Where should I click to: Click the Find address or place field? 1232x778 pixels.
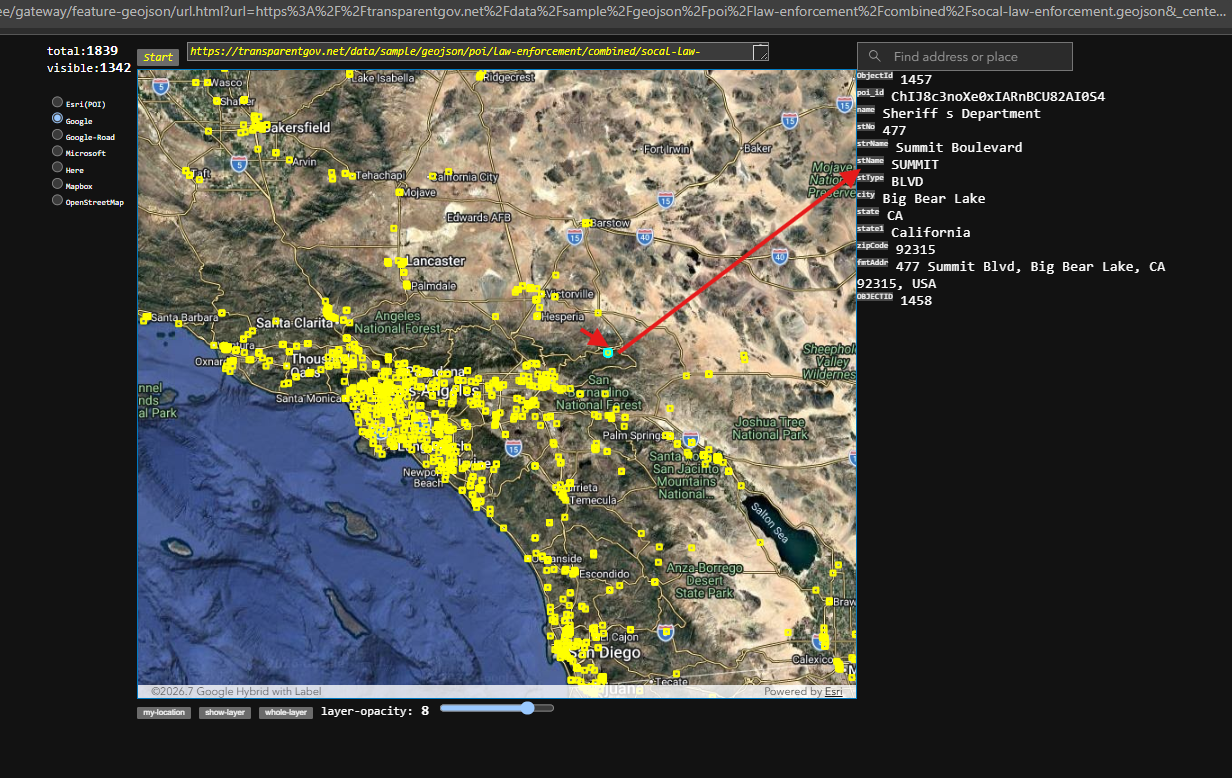click(964, 57)
